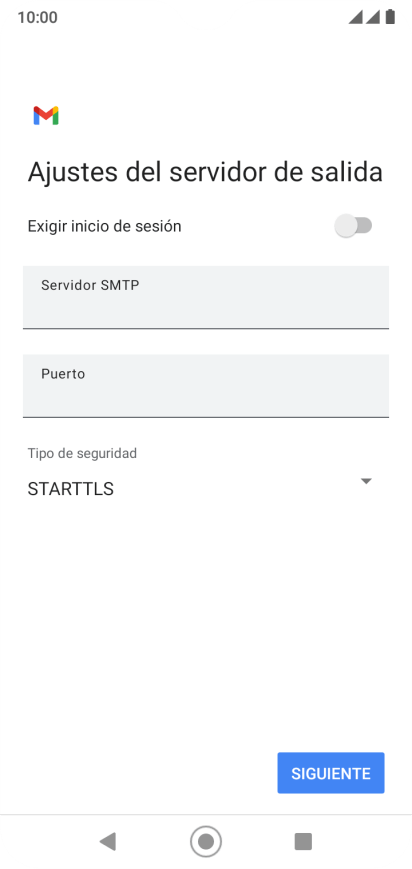Tap the Puerto field label text
412x869 pixels.
tap(63, 374)
